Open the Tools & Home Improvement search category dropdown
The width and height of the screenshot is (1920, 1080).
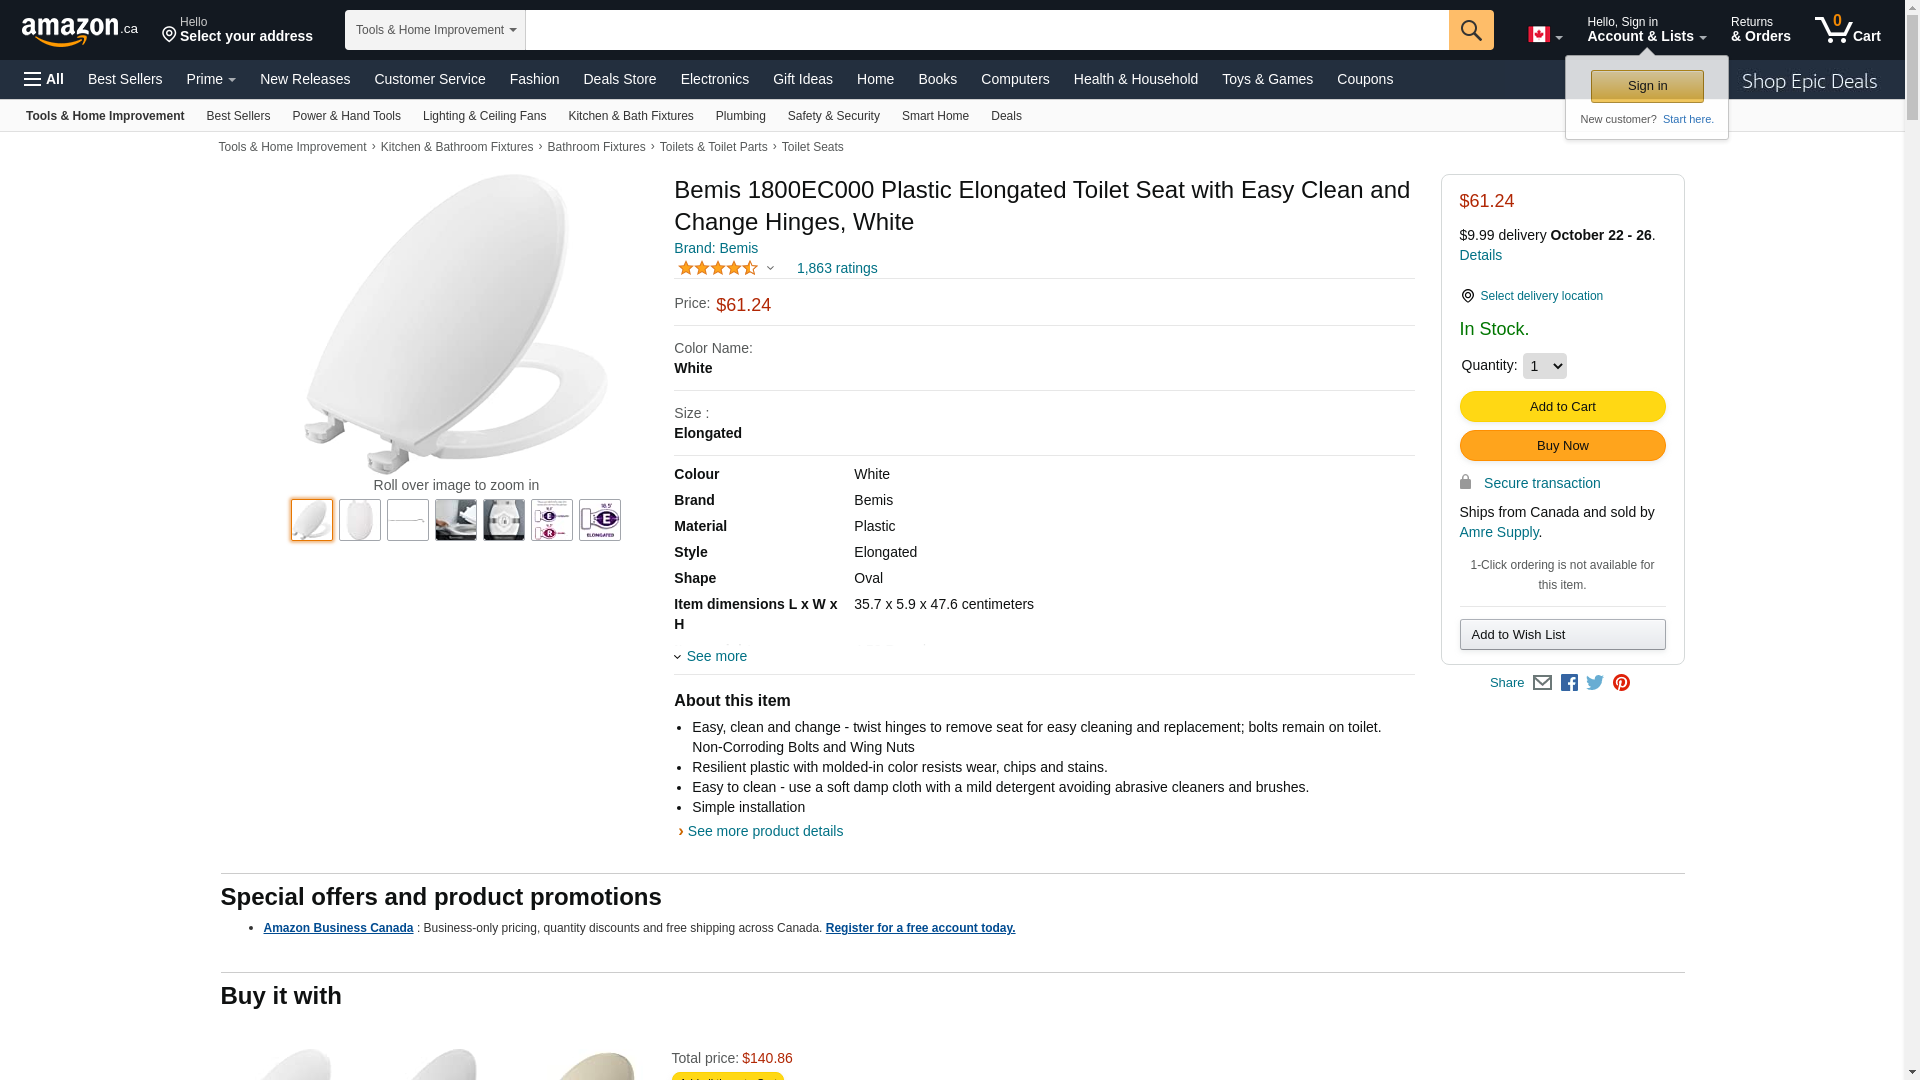click(435, 30)
